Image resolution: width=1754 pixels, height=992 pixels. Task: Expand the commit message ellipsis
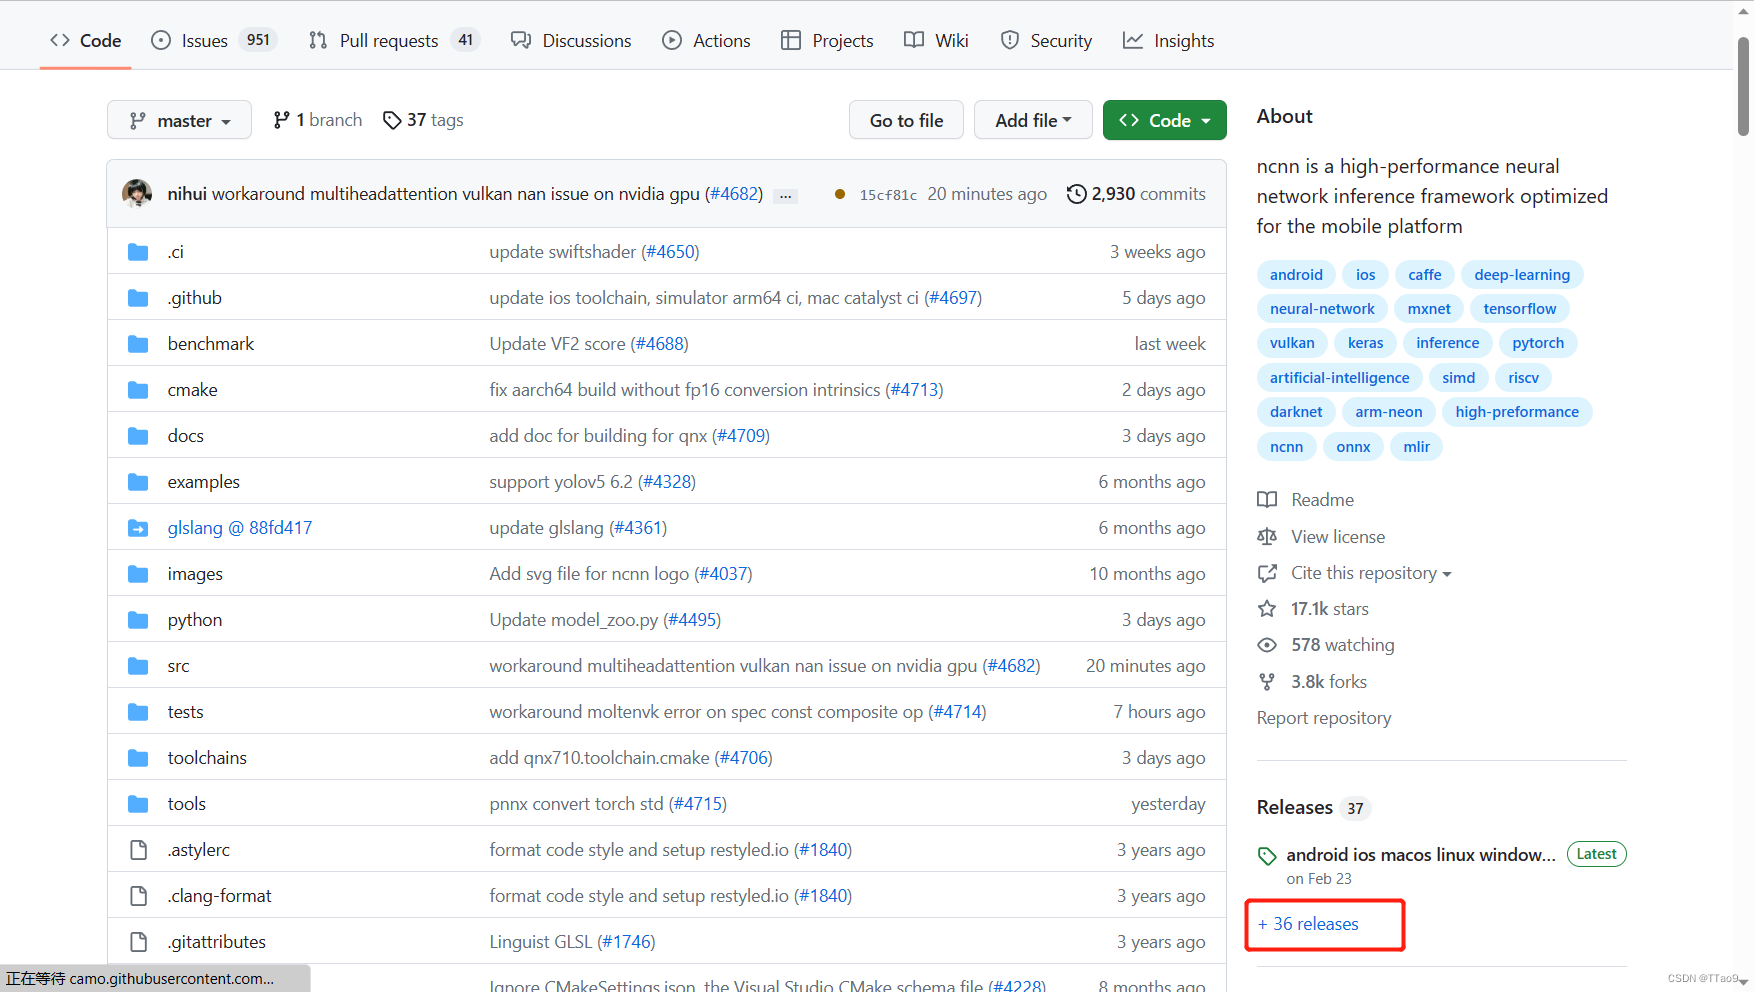pos(786,195)
